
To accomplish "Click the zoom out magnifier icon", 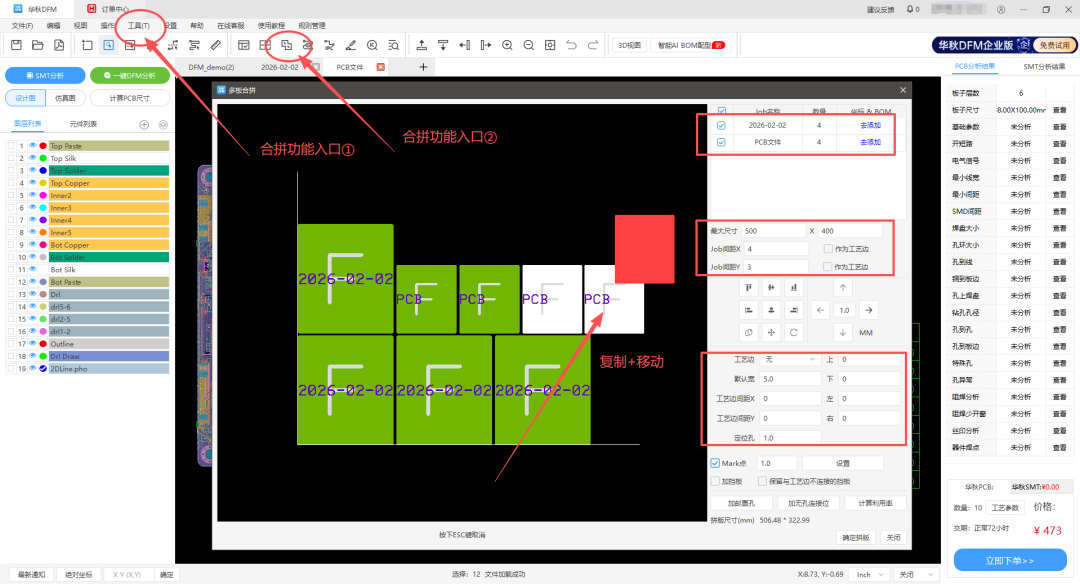I will coord(528,45).
